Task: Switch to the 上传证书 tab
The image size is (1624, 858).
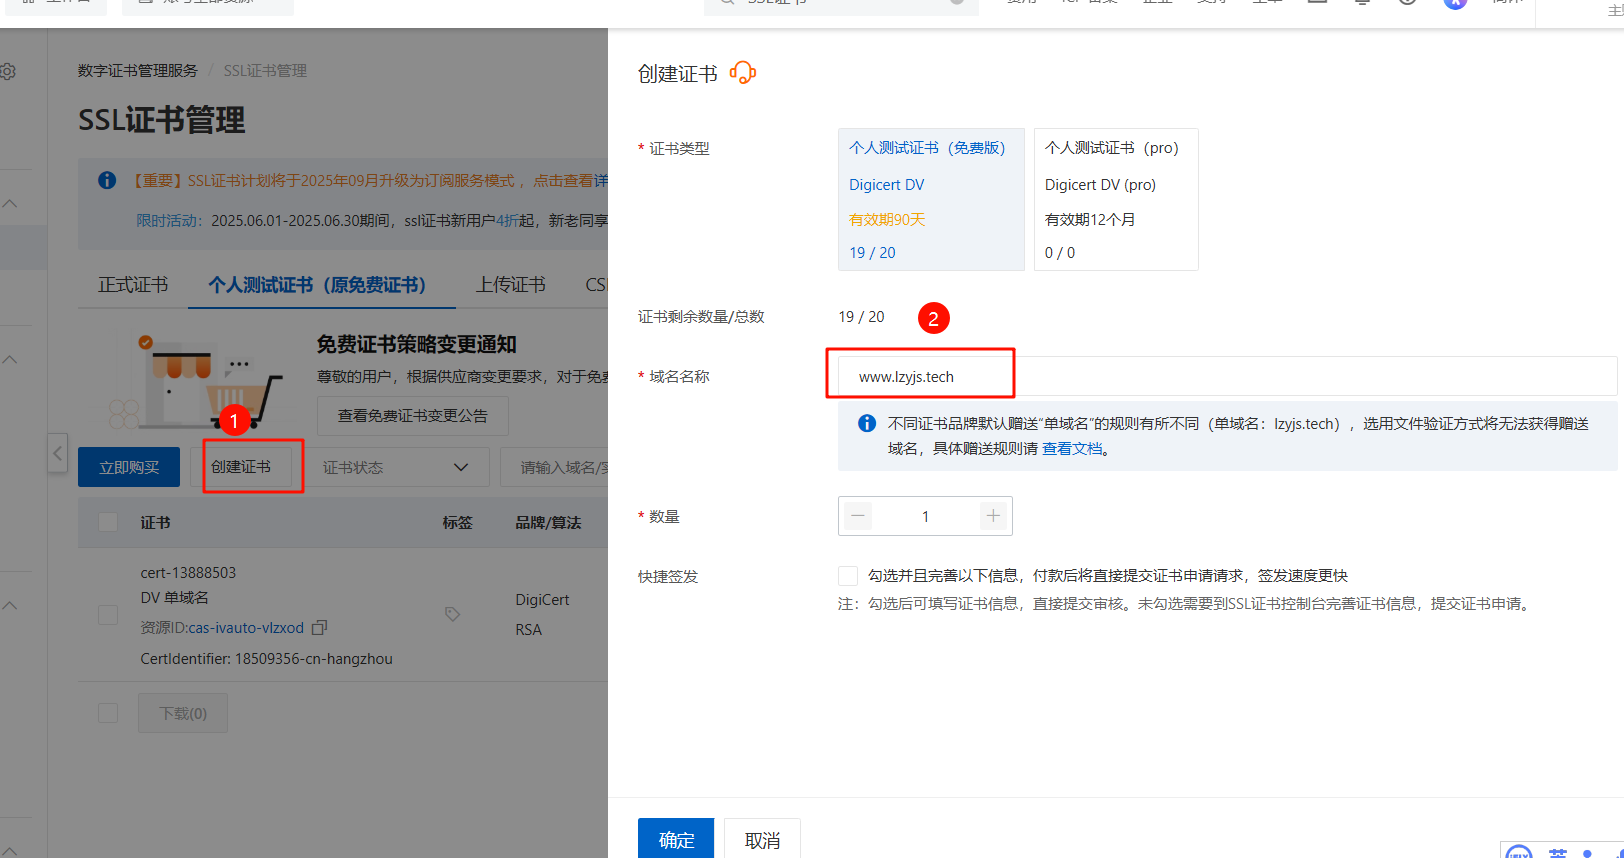Action: tap(510, 285)
